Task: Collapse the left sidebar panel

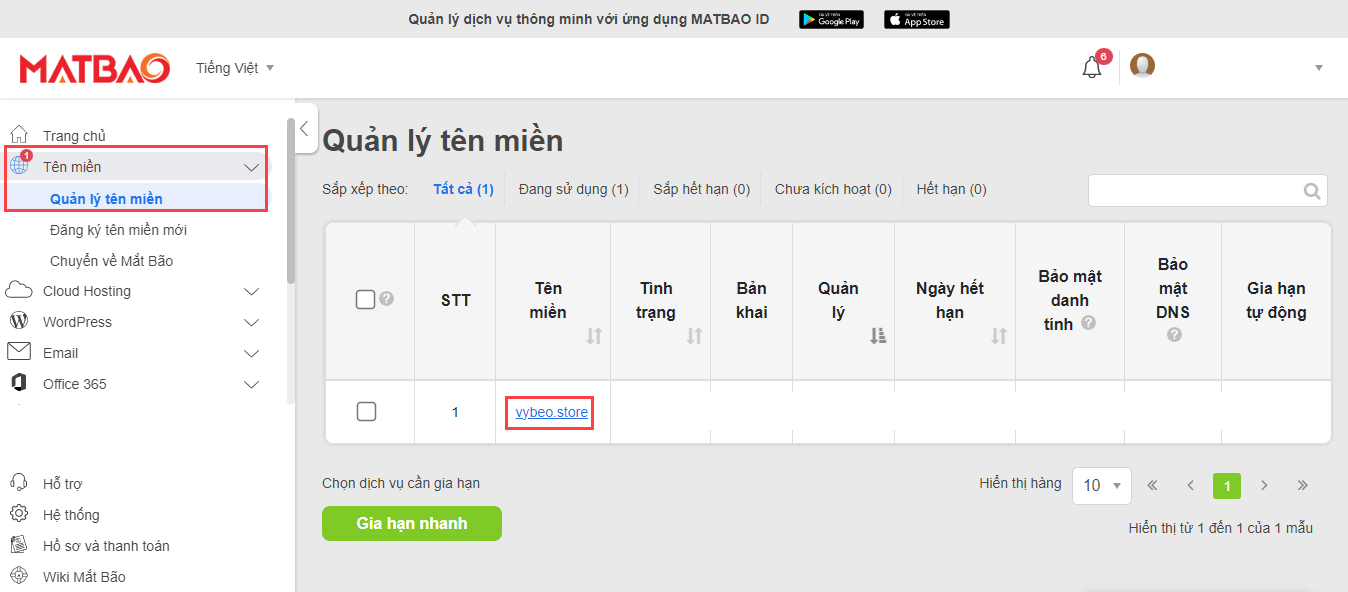Action: tap(307, 128)
